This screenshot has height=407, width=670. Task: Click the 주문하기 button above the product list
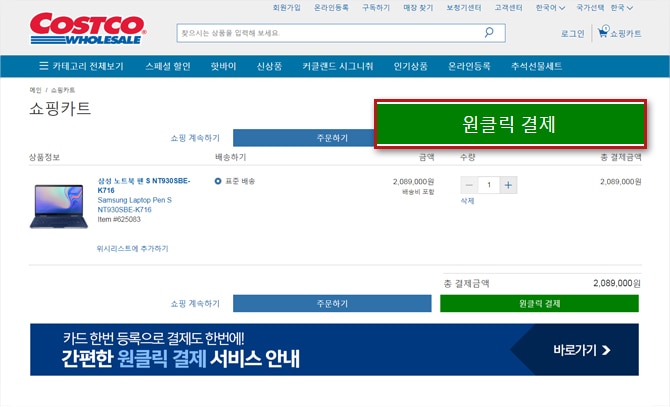coord(304,138)
